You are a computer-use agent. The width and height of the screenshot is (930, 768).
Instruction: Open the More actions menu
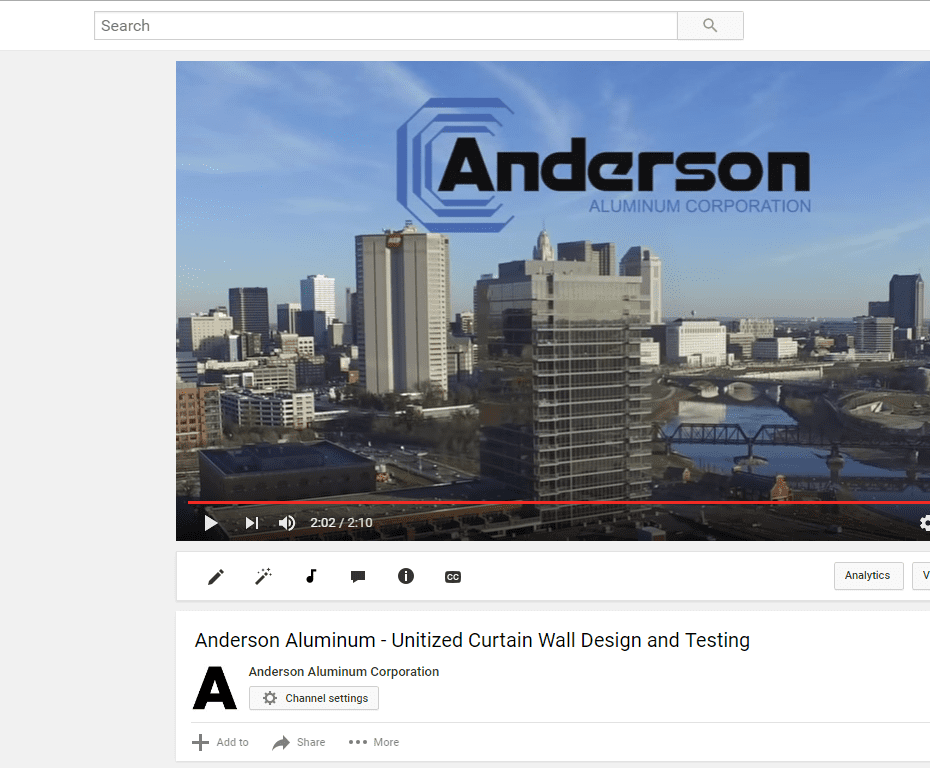(x=374, y=742)
